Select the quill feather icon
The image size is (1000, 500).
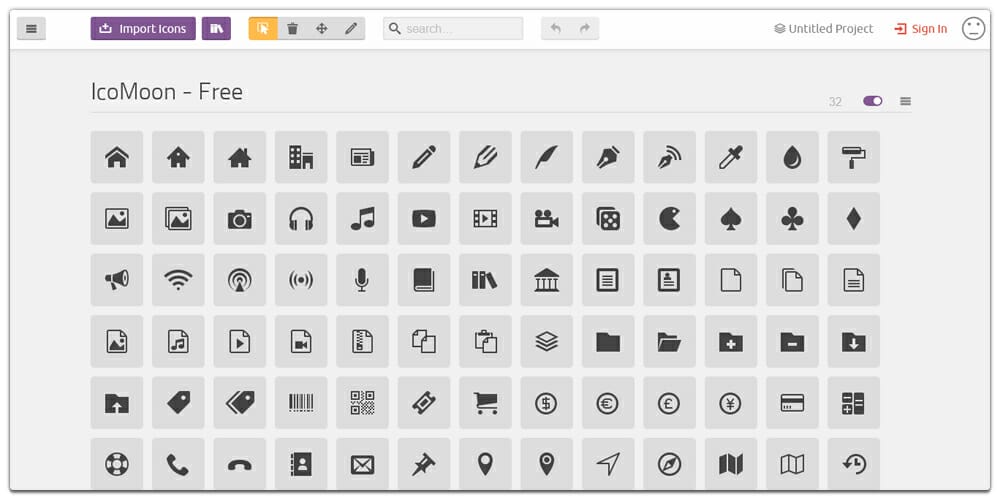coord(547,157)
